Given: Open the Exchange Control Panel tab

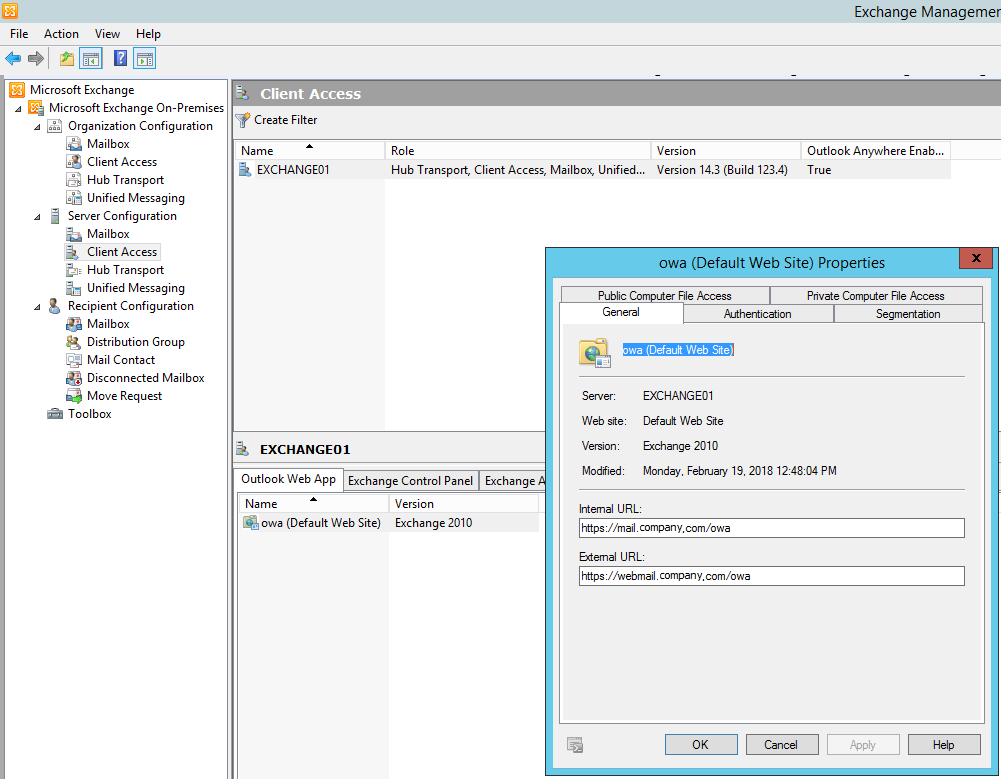Looking at the screenshot, I should point(410,480).
